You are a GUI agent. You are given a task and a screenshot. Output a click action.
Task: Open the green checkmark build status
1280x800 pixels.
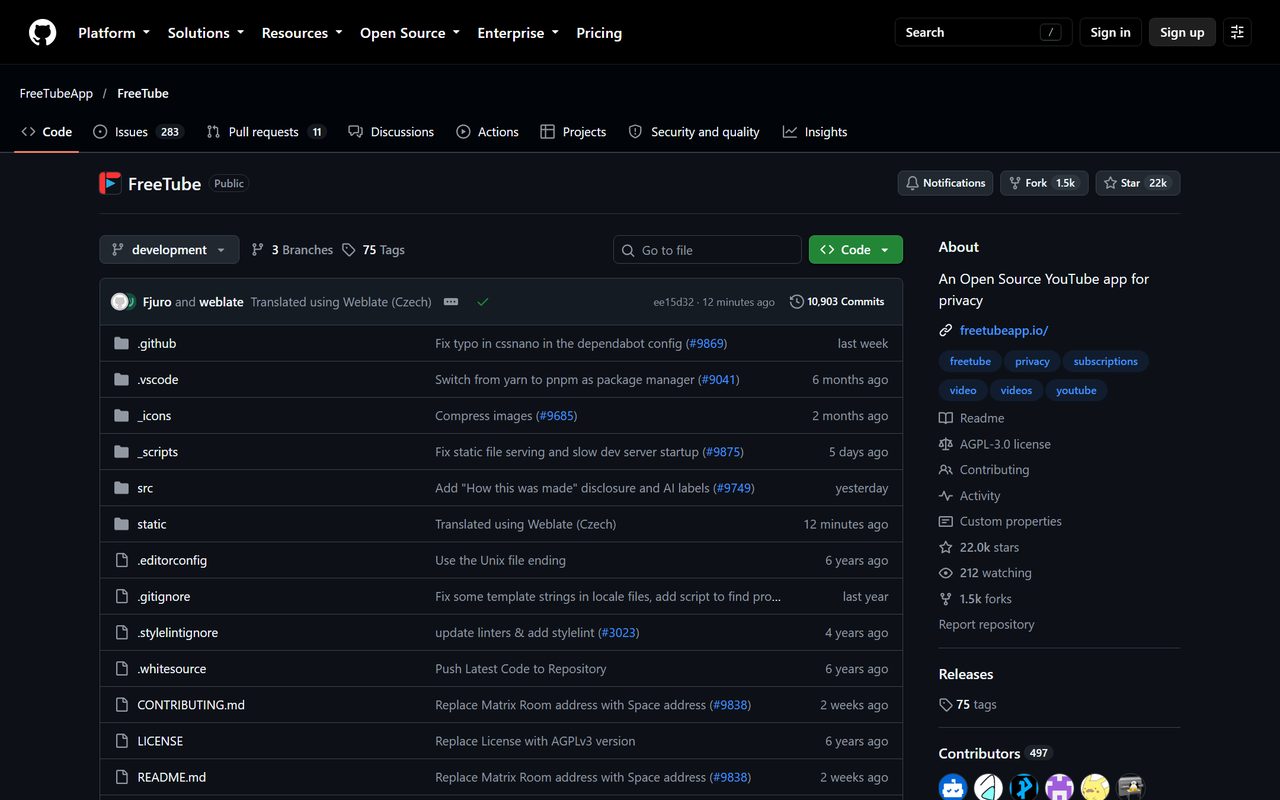tap(483, 302)
